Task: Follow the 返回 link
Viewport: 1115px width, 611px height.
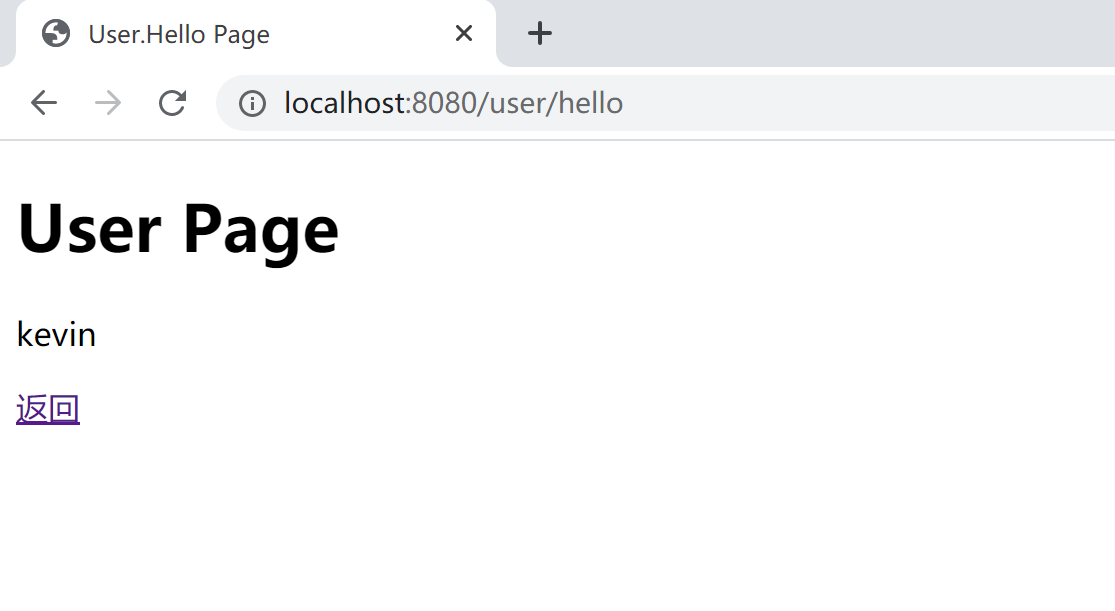Action: point(48,409)
